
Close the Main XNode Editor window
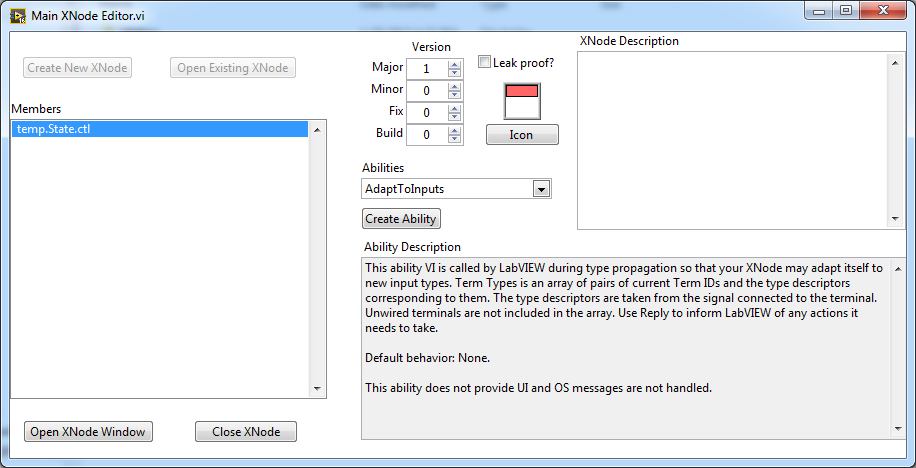pos(883,11)
